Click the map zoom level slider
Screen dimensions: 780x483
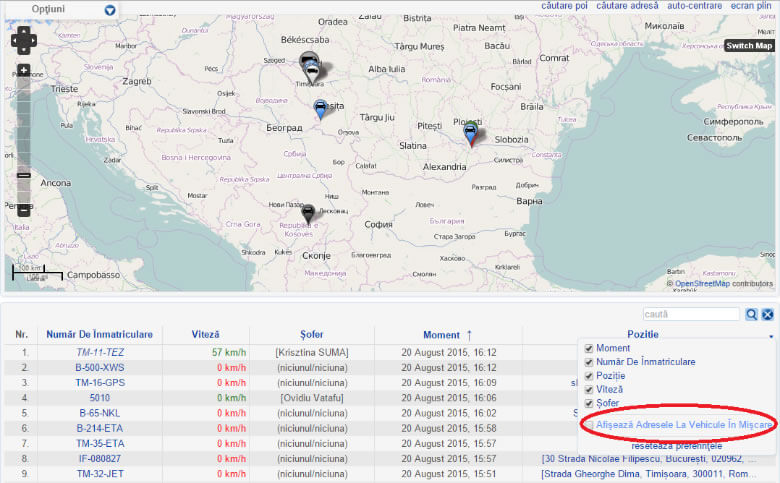24,176
